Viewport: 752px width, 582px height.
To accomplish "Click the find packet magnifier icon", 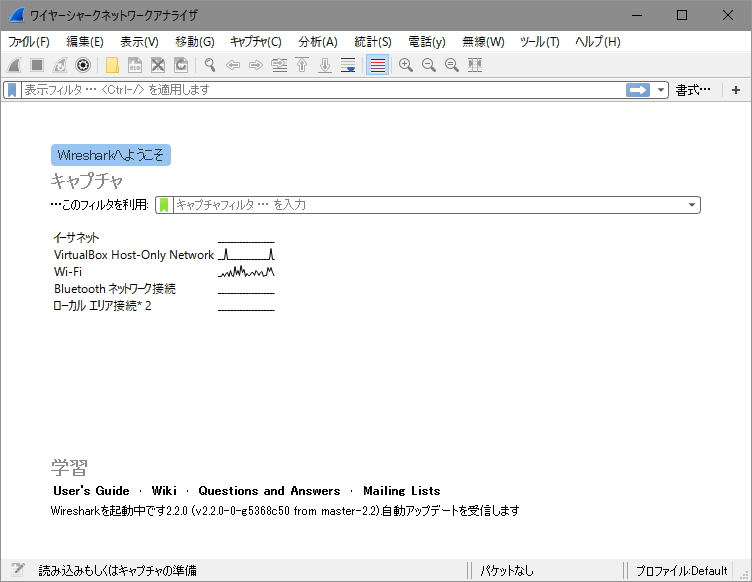I will (x=210, y=65).
